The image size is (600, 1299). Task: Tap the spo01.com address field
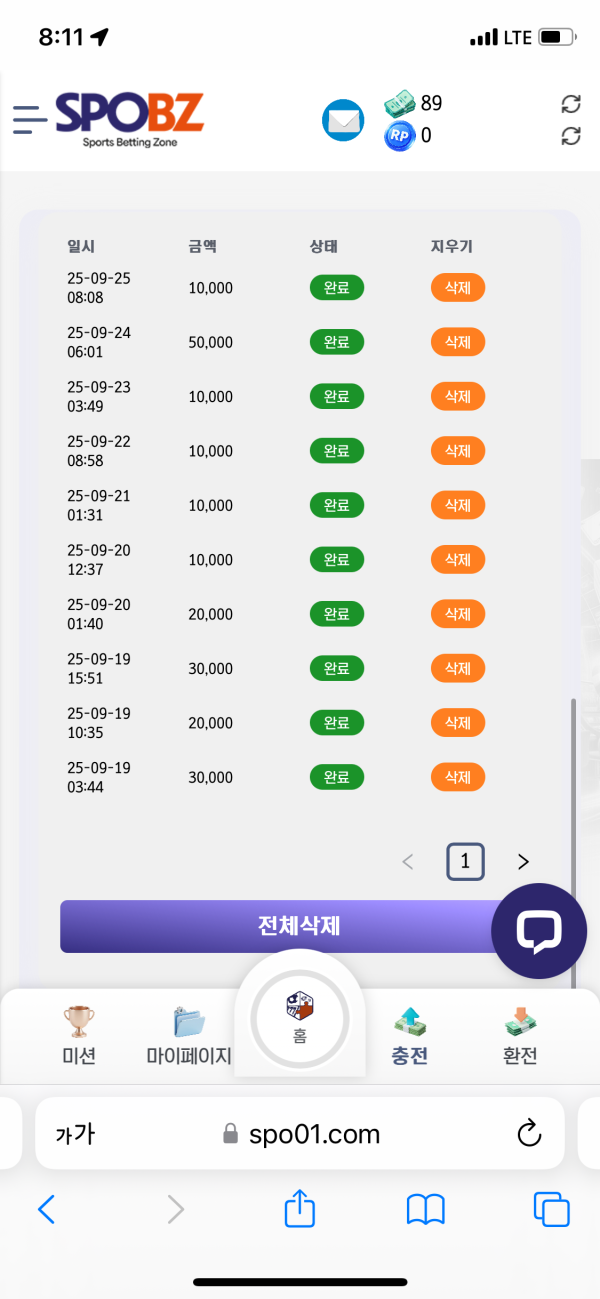(x=300, y=1134)
